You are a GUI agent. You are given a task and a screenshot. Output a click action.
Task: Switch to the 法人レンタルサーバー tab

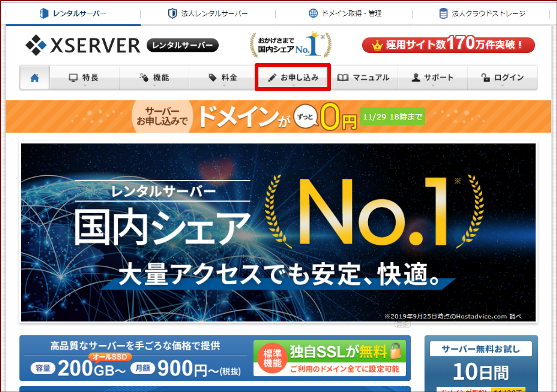tap(208, 13)
